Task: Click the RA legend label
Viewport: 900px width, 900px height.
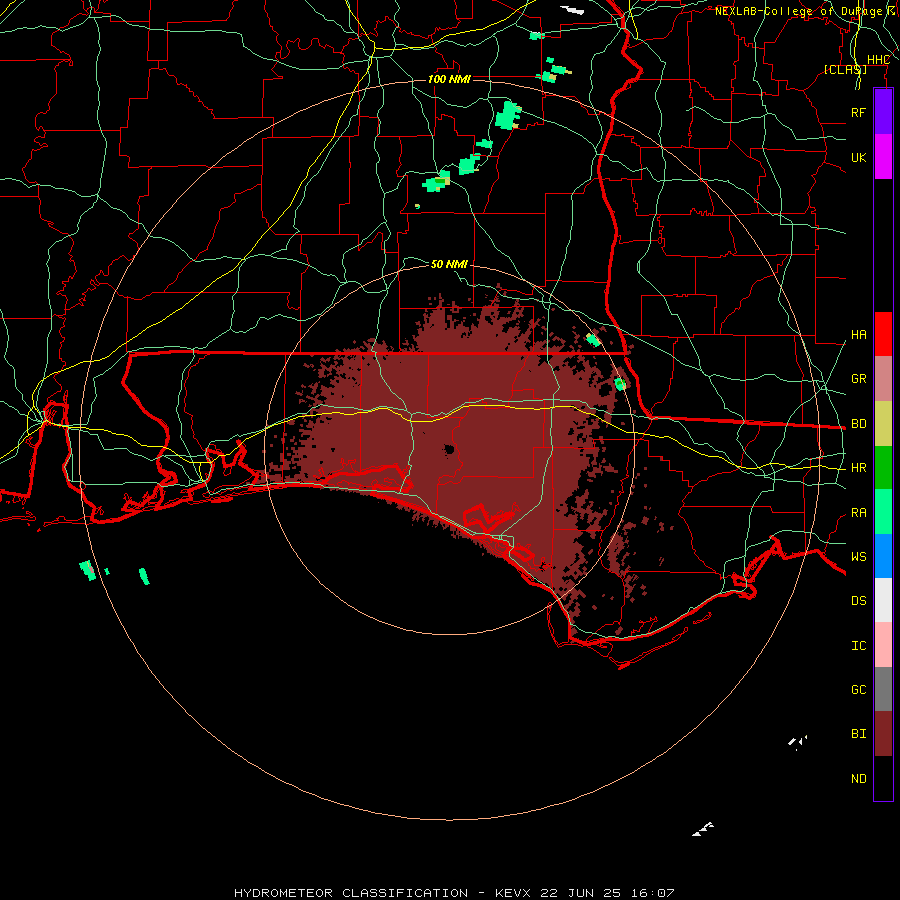Action: pos(859,512)
